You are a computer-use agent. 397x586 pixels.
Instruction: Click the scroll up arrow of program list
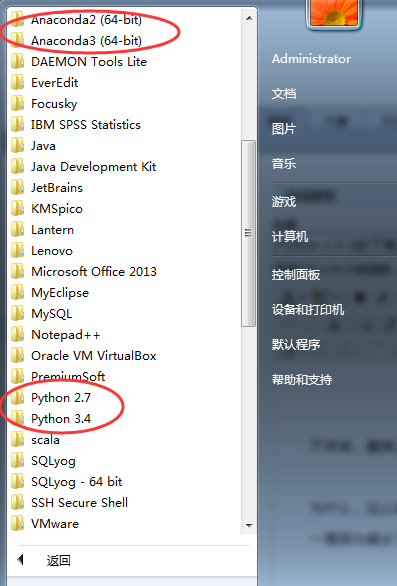pos(249,18)
